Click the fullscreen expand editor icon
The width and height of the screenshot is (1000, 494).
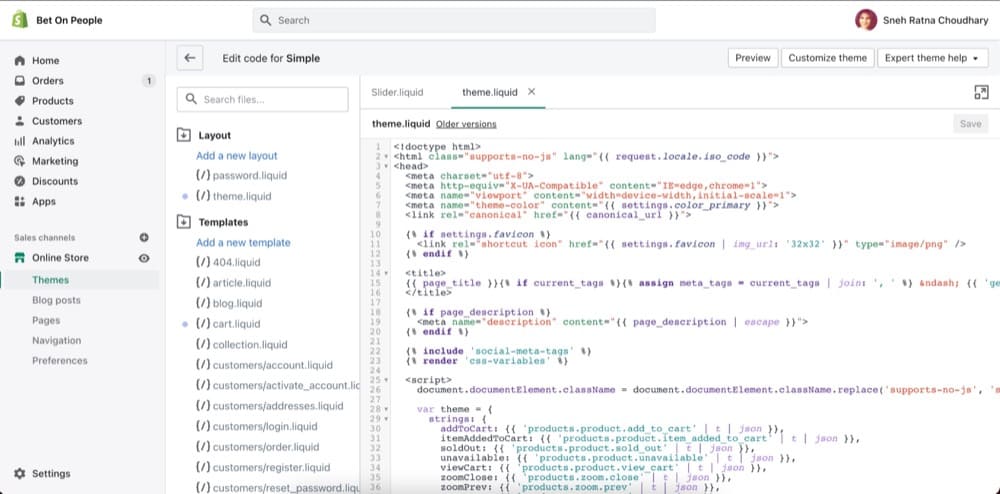981,92
